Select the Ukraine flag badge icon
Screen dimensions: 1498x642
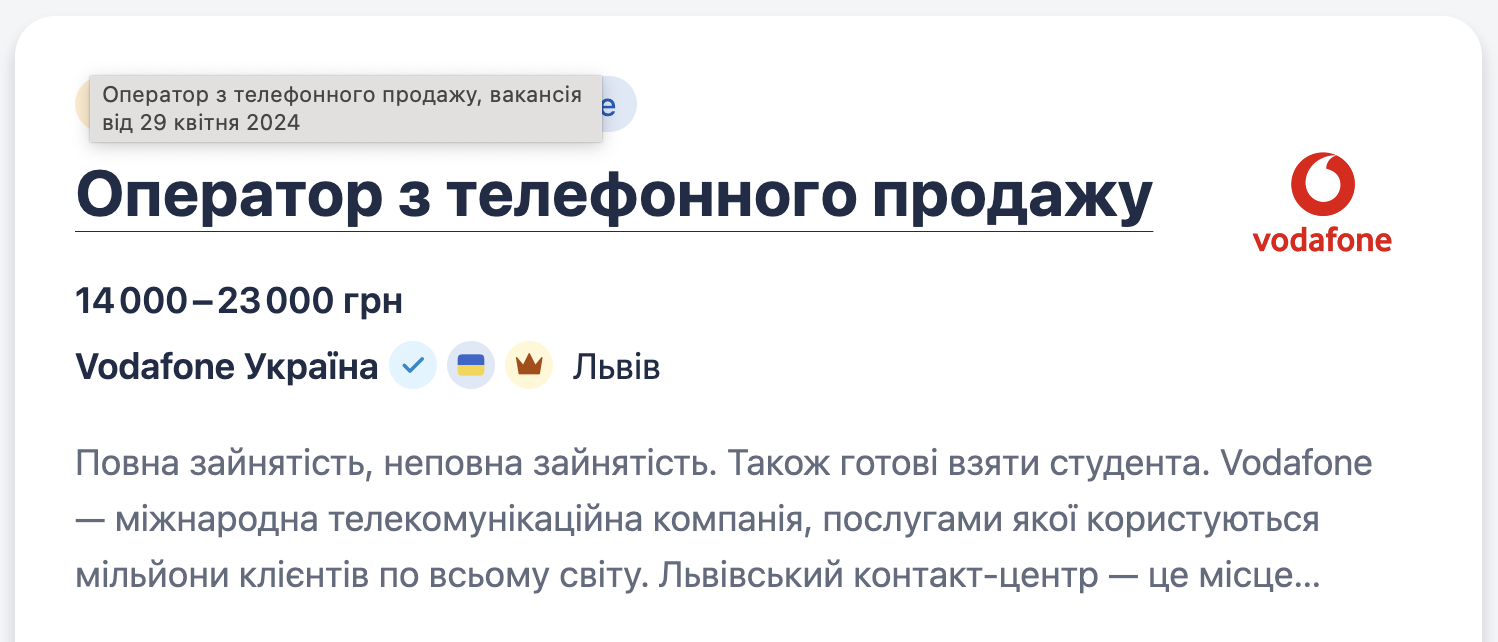[470, 366]
